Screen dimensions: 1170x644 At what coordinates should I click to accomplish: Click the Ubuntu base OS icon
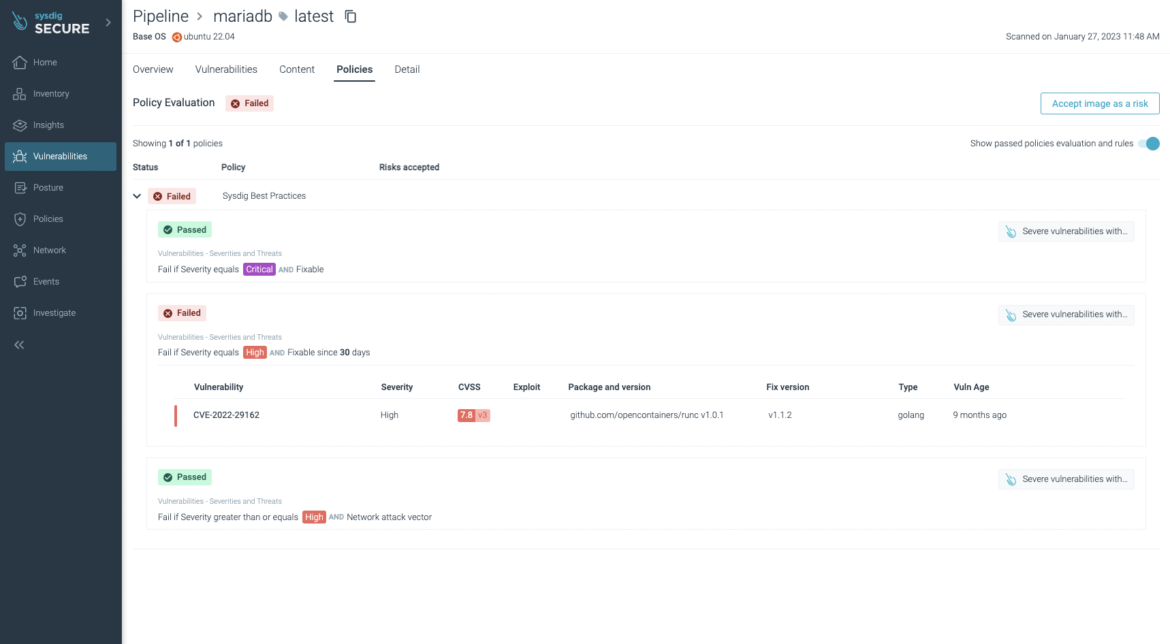177,37
